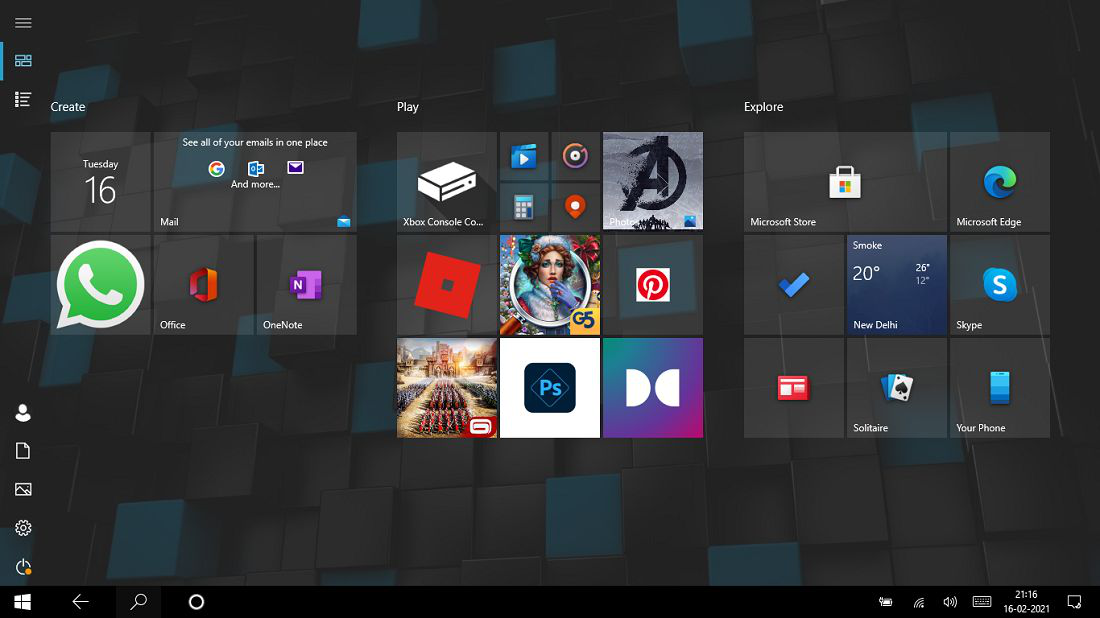
Task: Open the G5 hidden object game tile
Action: 550,285
